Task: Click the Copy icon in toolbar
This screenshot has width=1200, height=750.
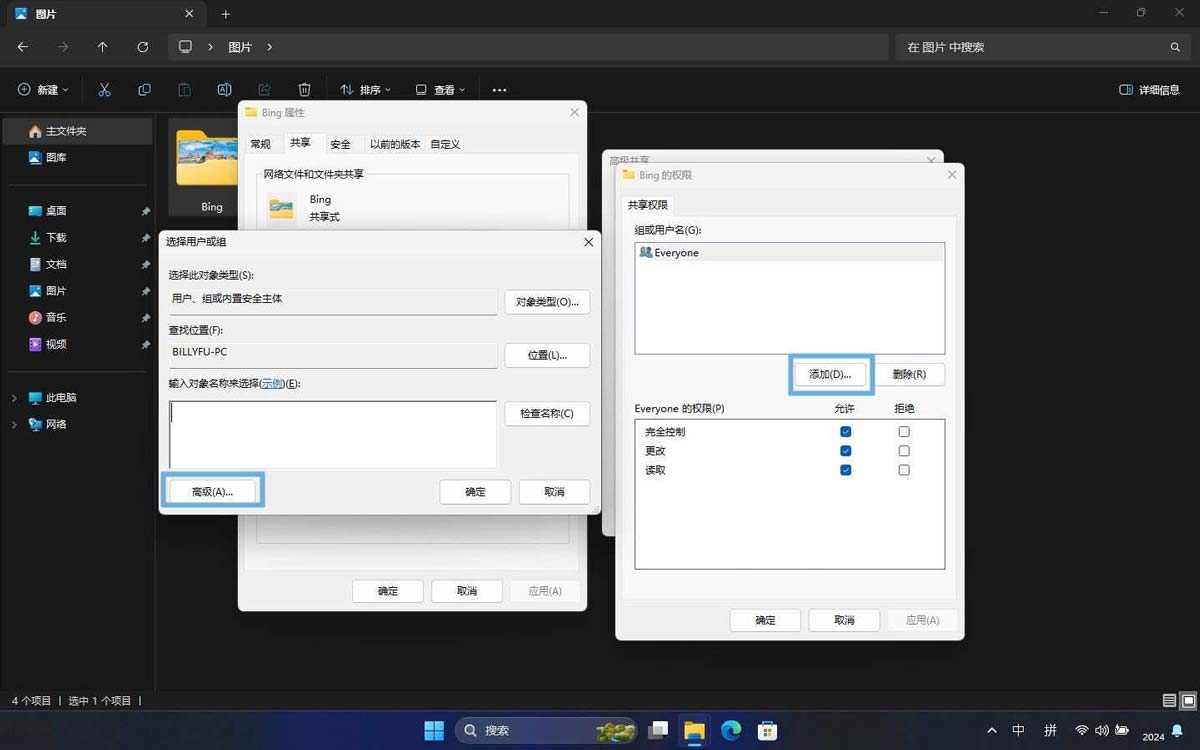Action: point(144,90)
